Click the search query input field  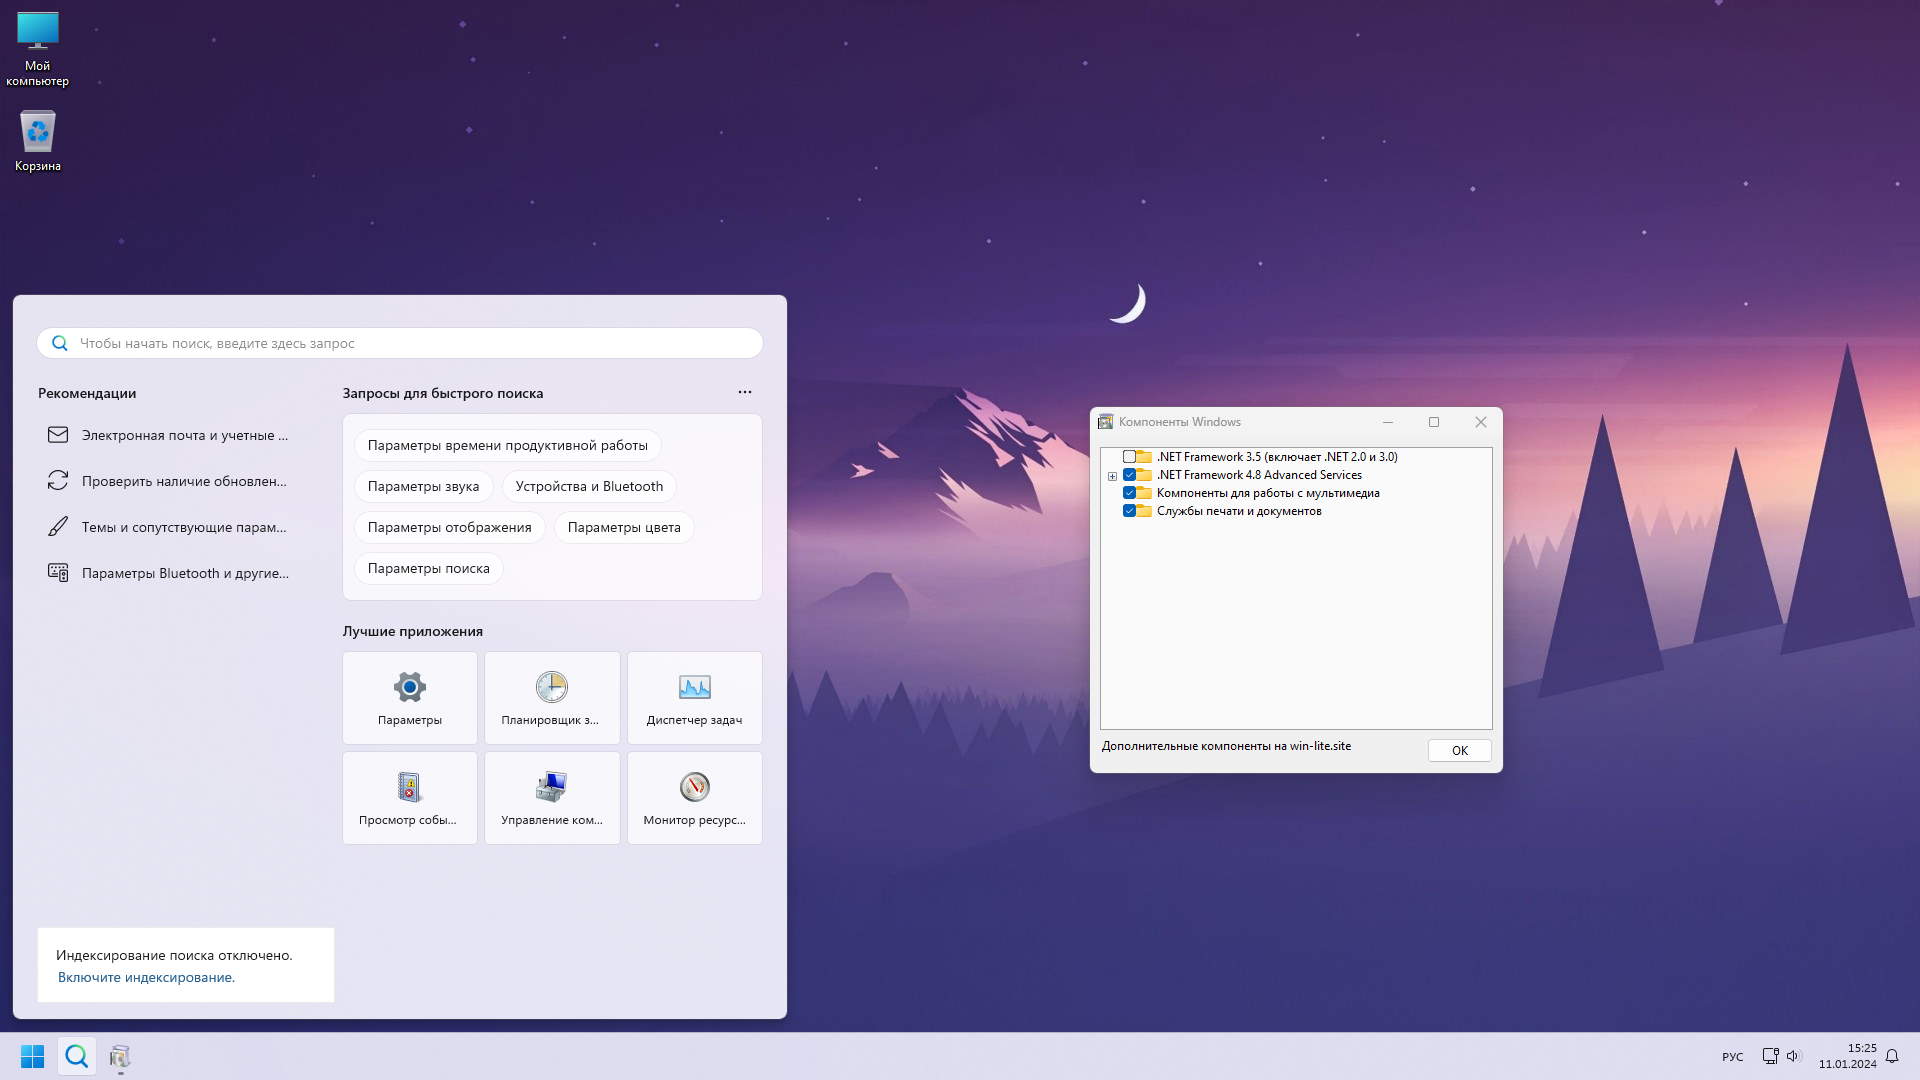[x=400, y=343]
